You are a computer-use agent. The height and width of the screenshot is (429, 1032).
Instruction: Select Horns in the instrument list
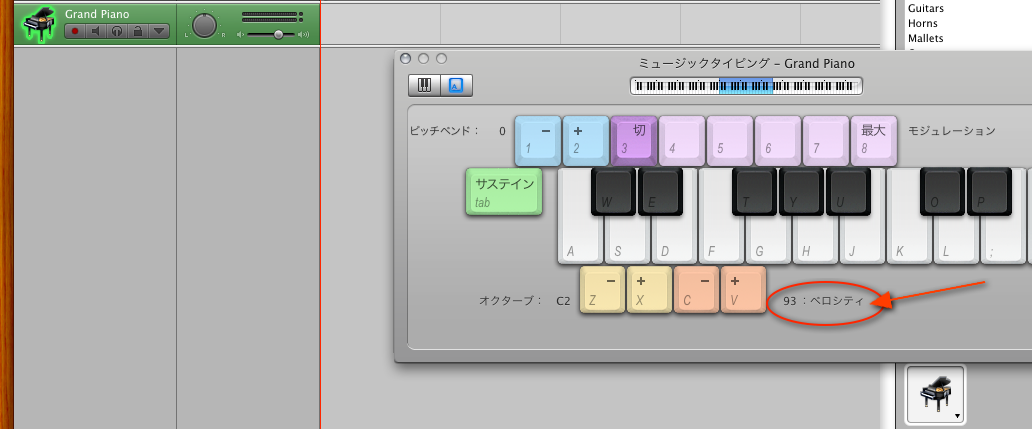[x=923, y=24]
